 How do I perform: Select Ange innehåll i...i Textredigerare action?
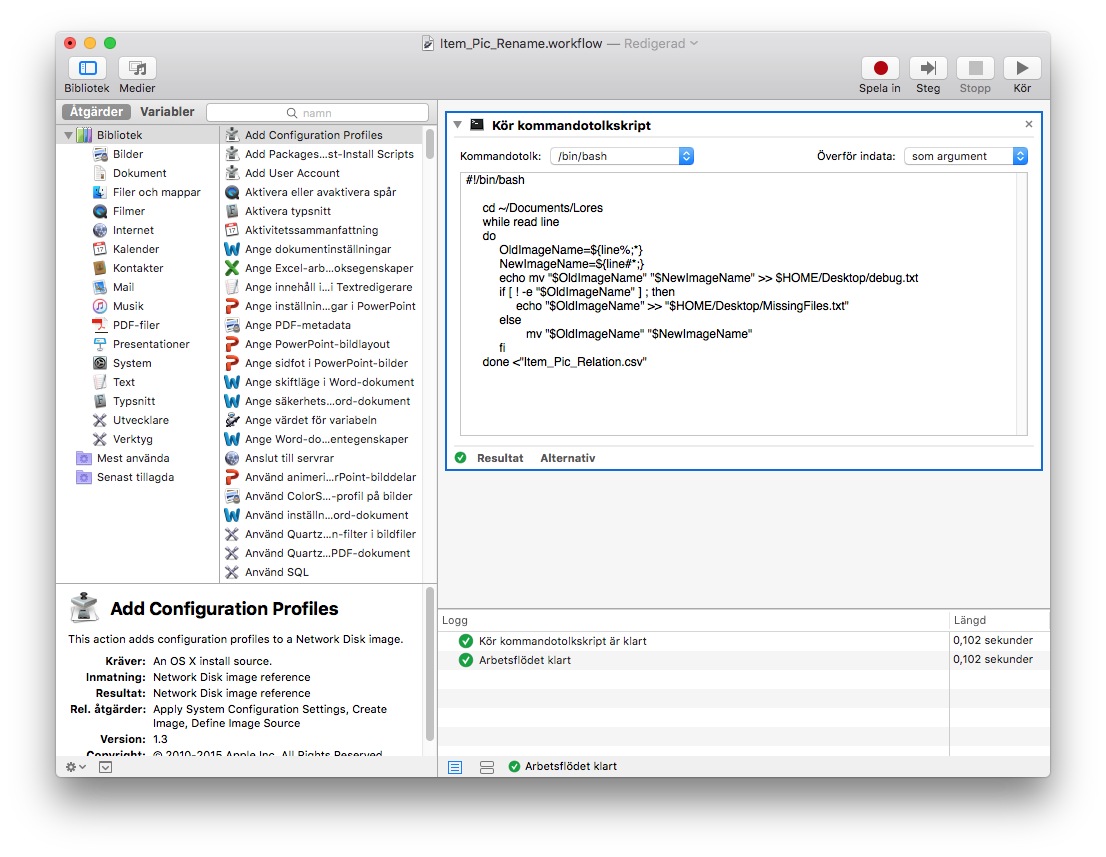(322, 287)
